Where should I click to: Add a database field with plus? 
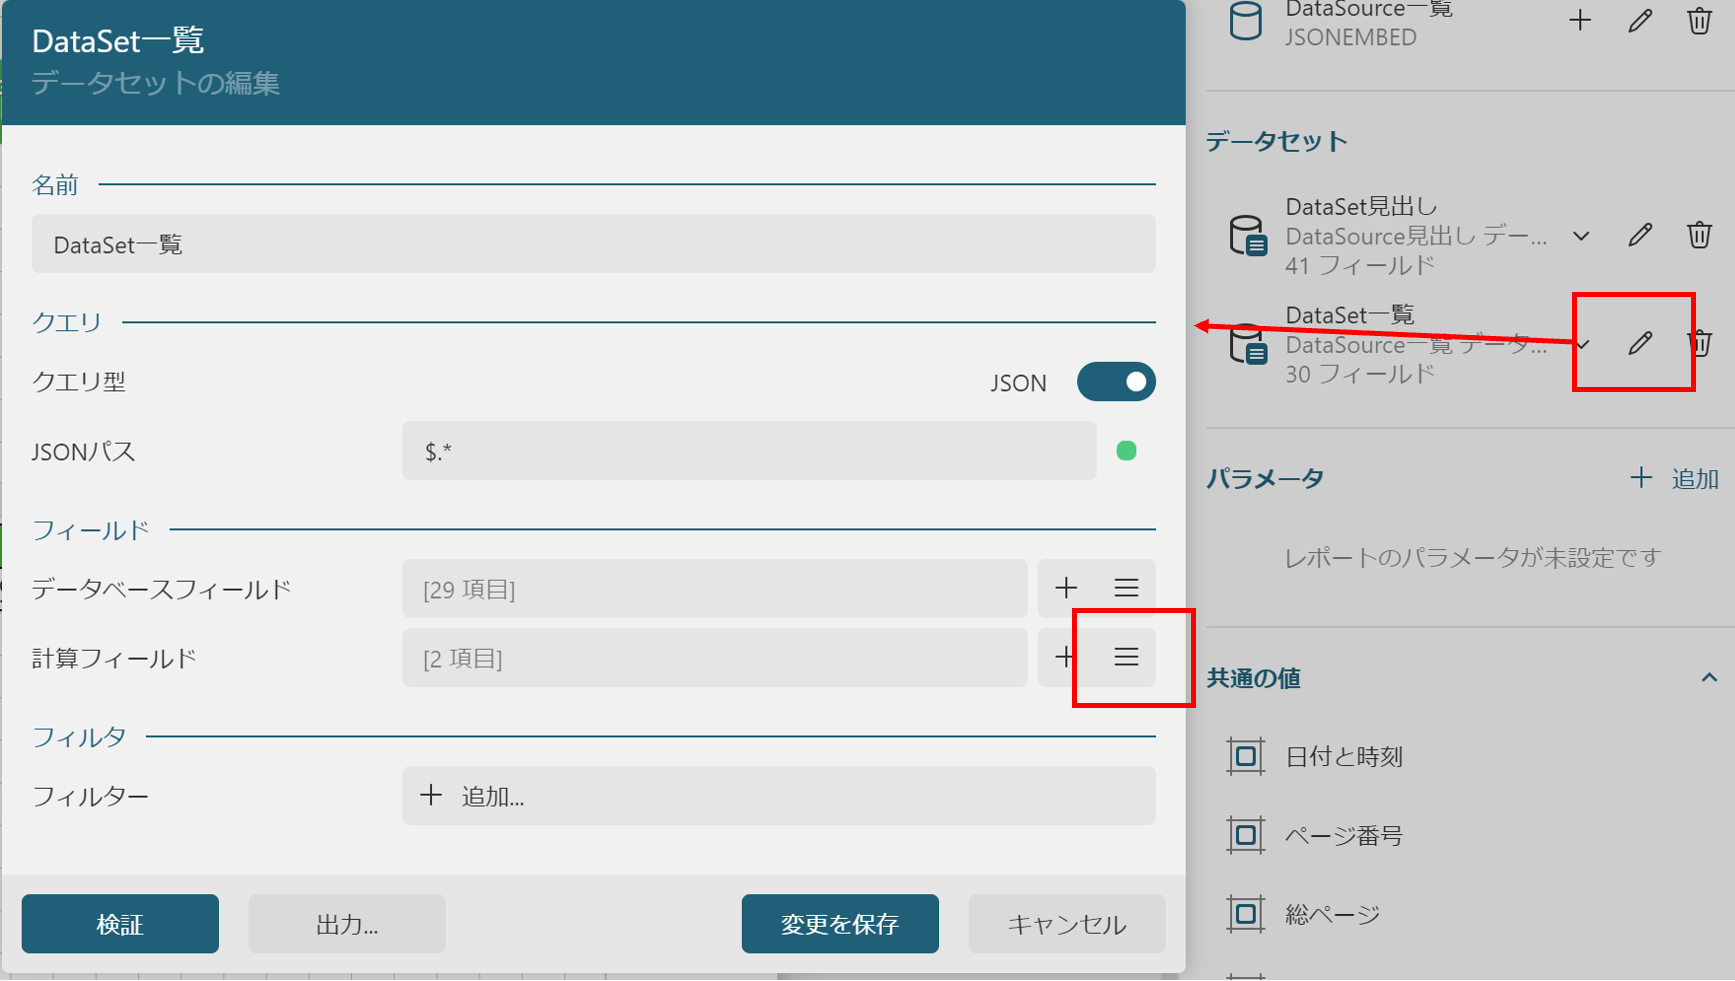coord(1066,588)
